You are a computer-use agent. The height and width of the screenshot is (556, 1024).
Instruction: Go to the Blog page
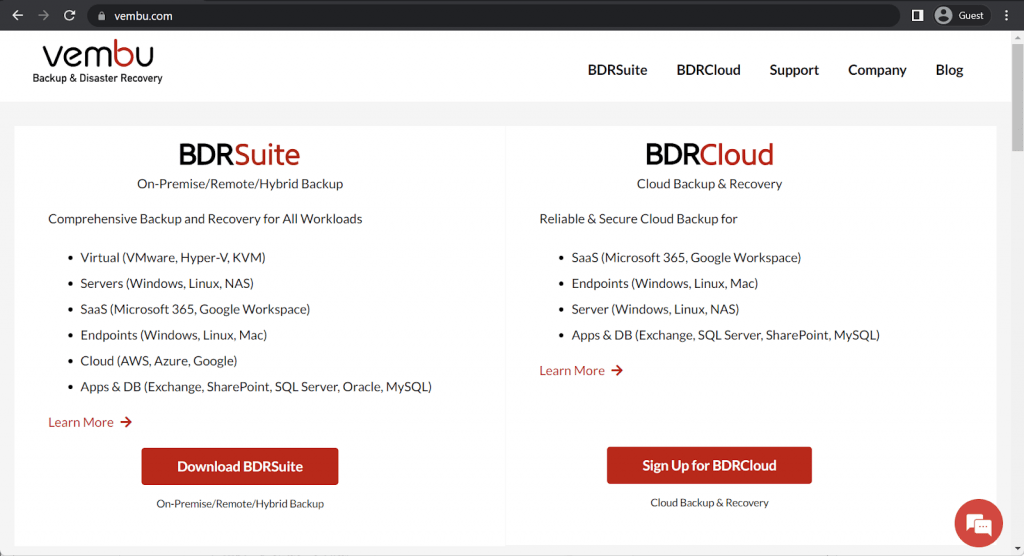point(949,70)
